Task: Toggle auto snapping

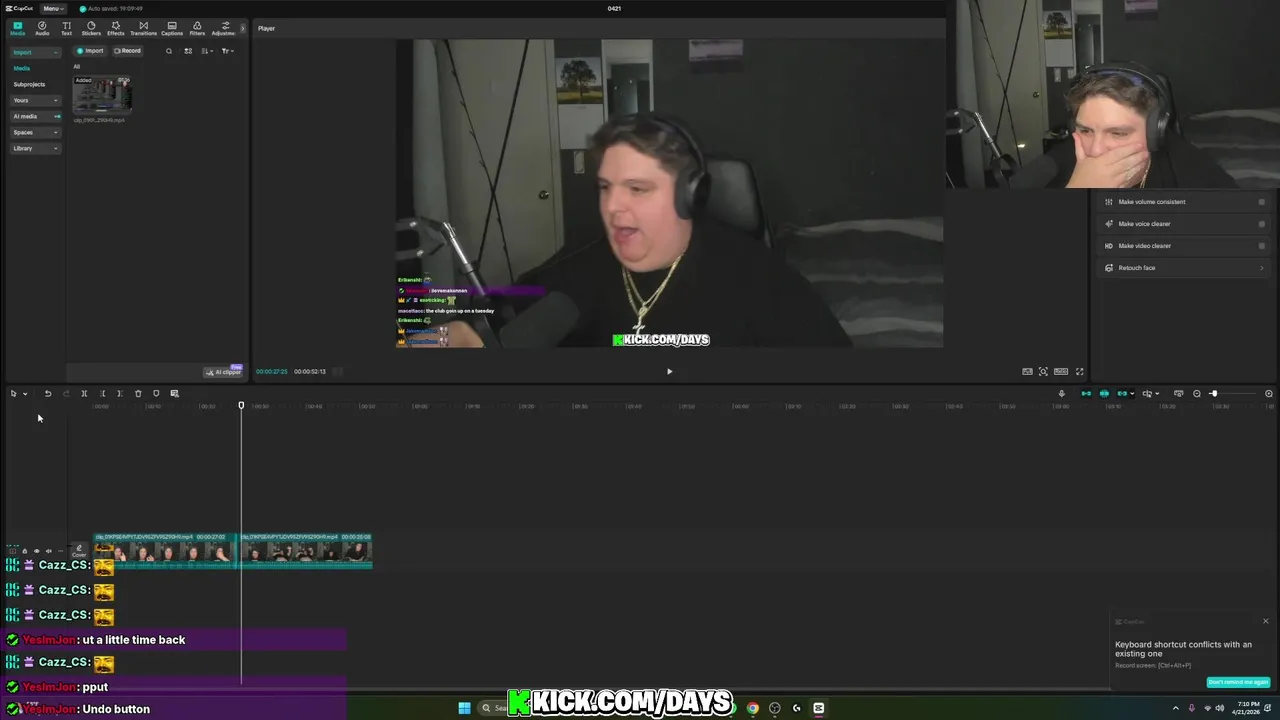Action: click(x=1104, y=394)
